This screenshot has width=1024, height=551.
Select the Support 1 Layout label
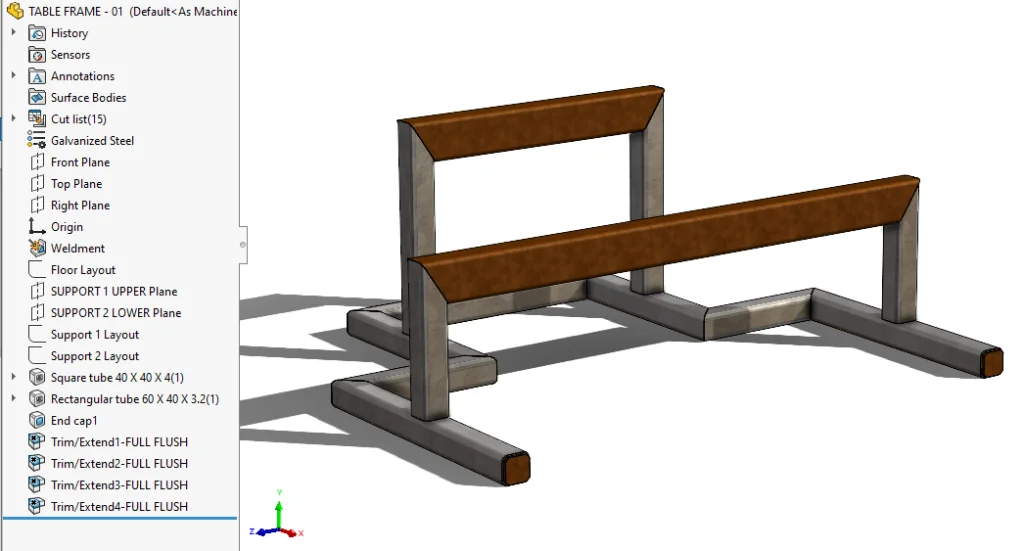[x=95, y=334]
